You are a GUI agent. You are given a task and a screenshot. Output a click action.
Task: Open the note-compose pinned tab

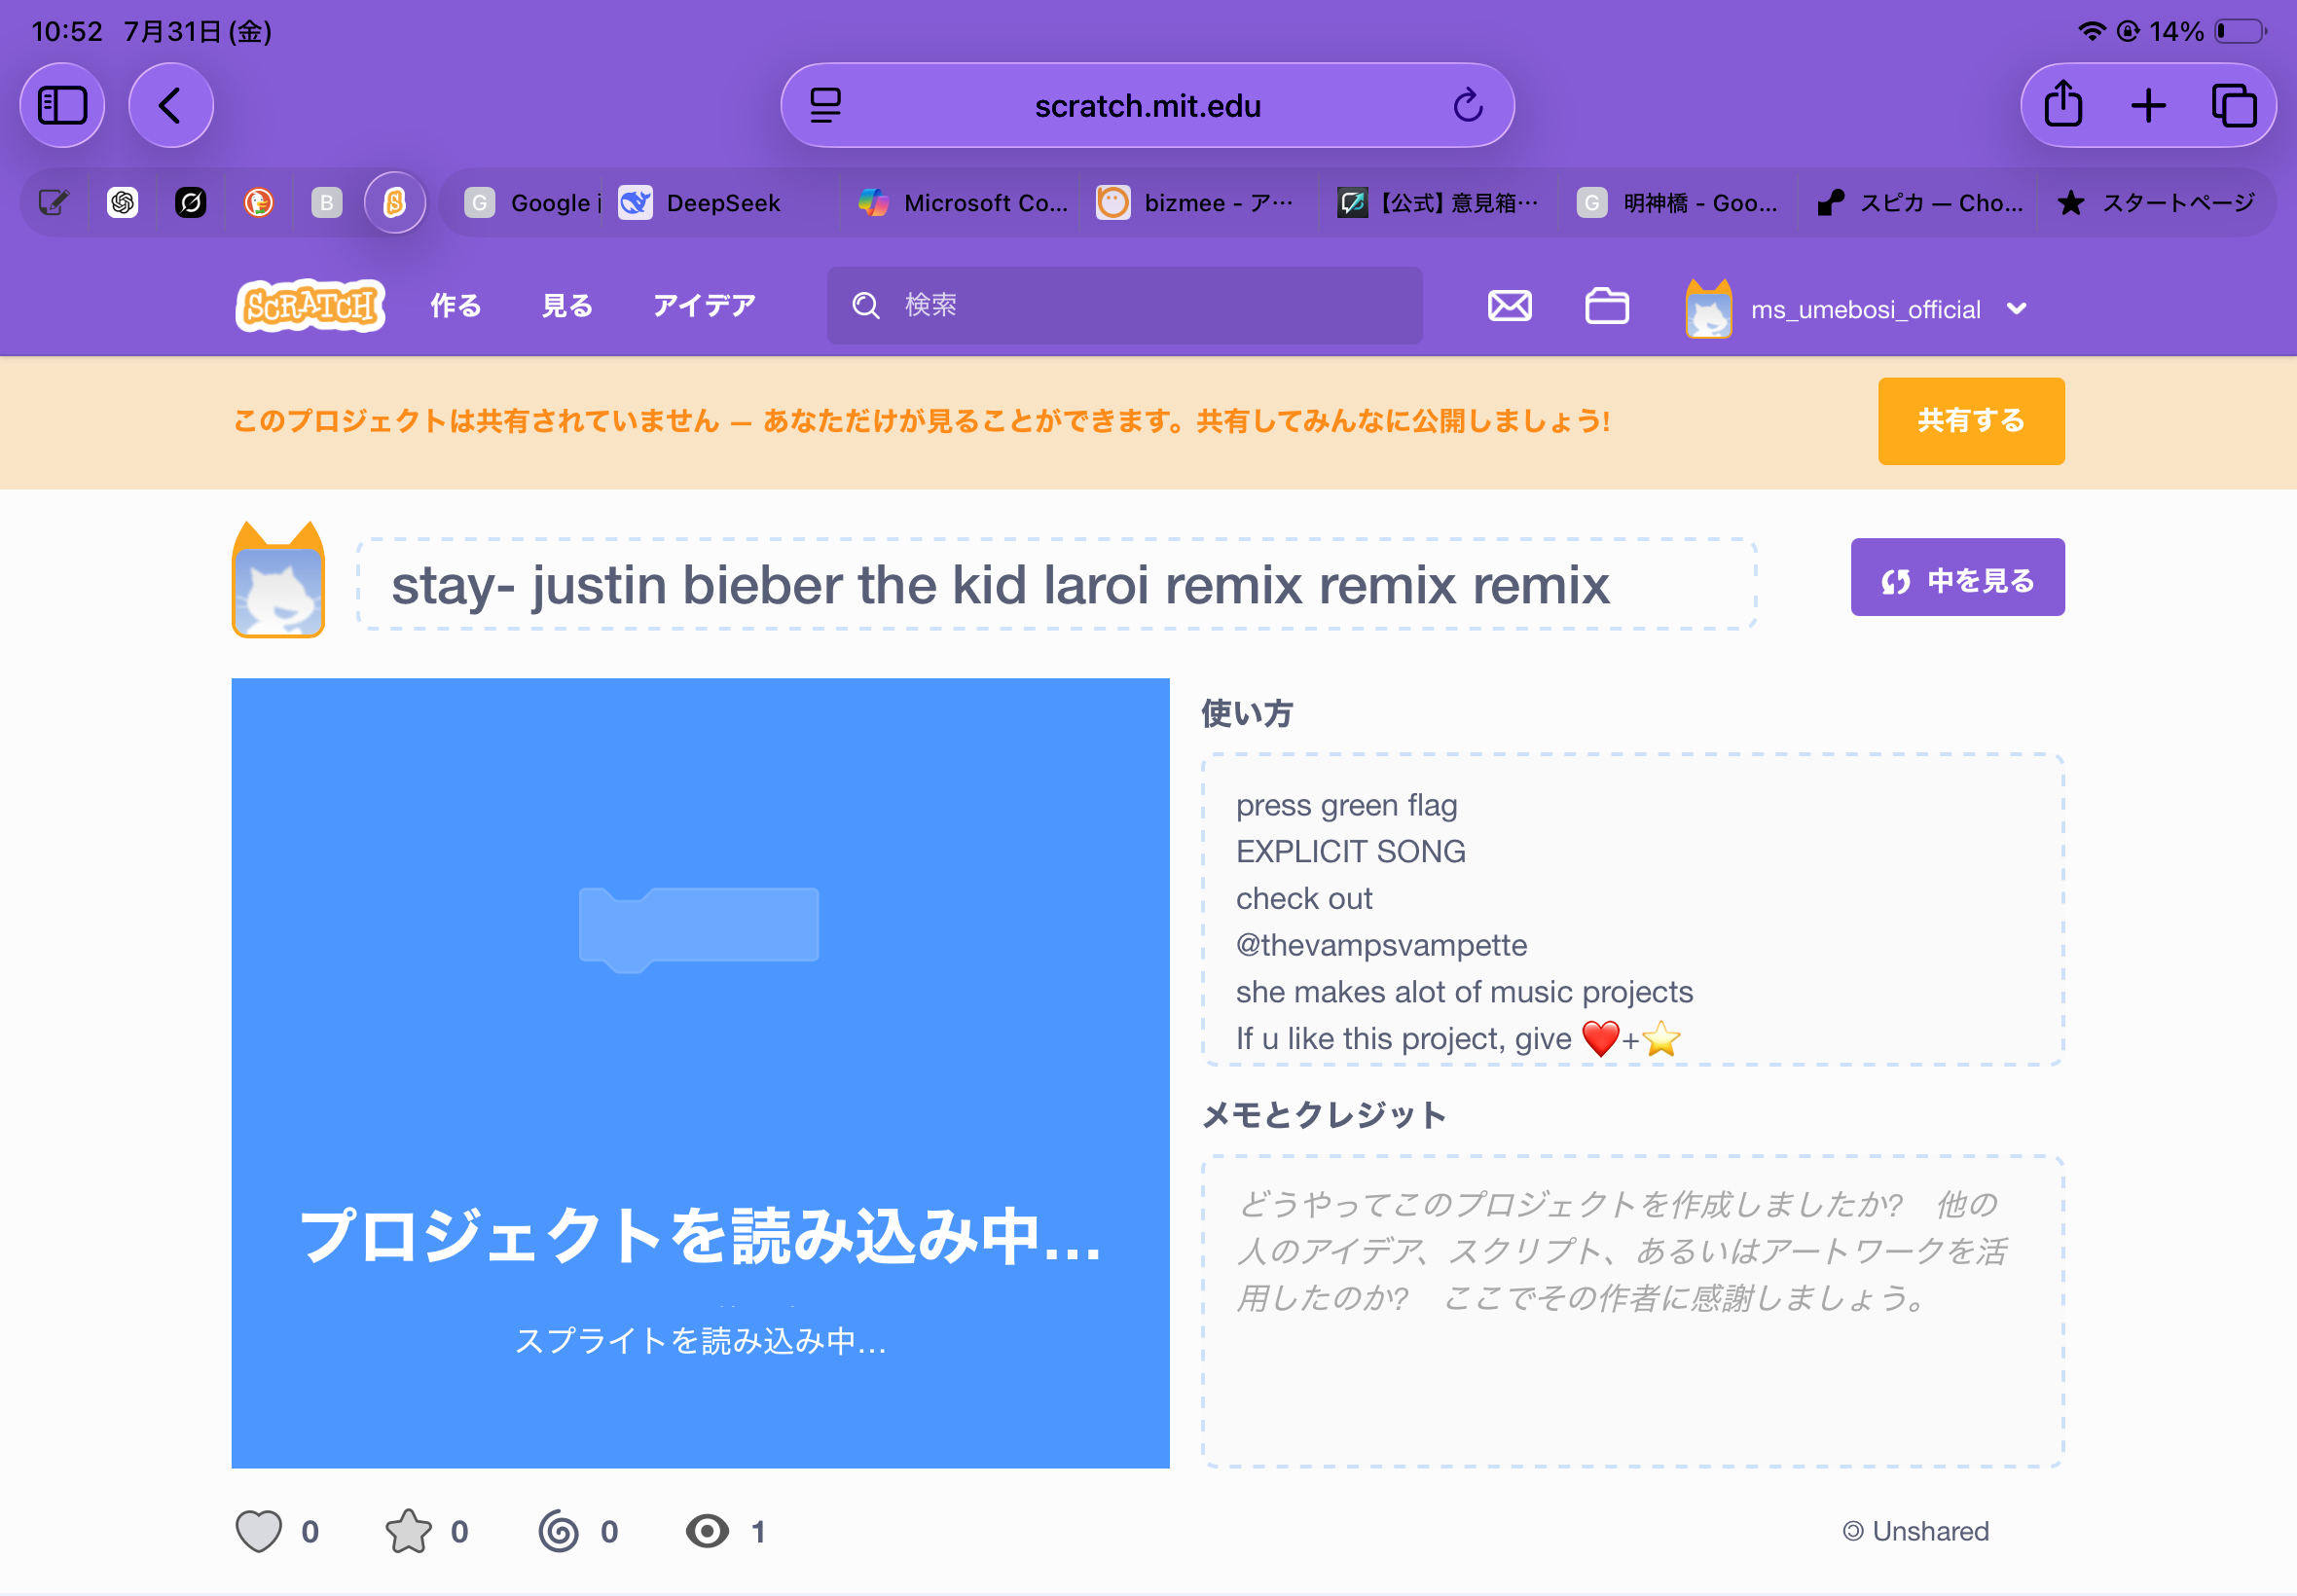point(54,203)
